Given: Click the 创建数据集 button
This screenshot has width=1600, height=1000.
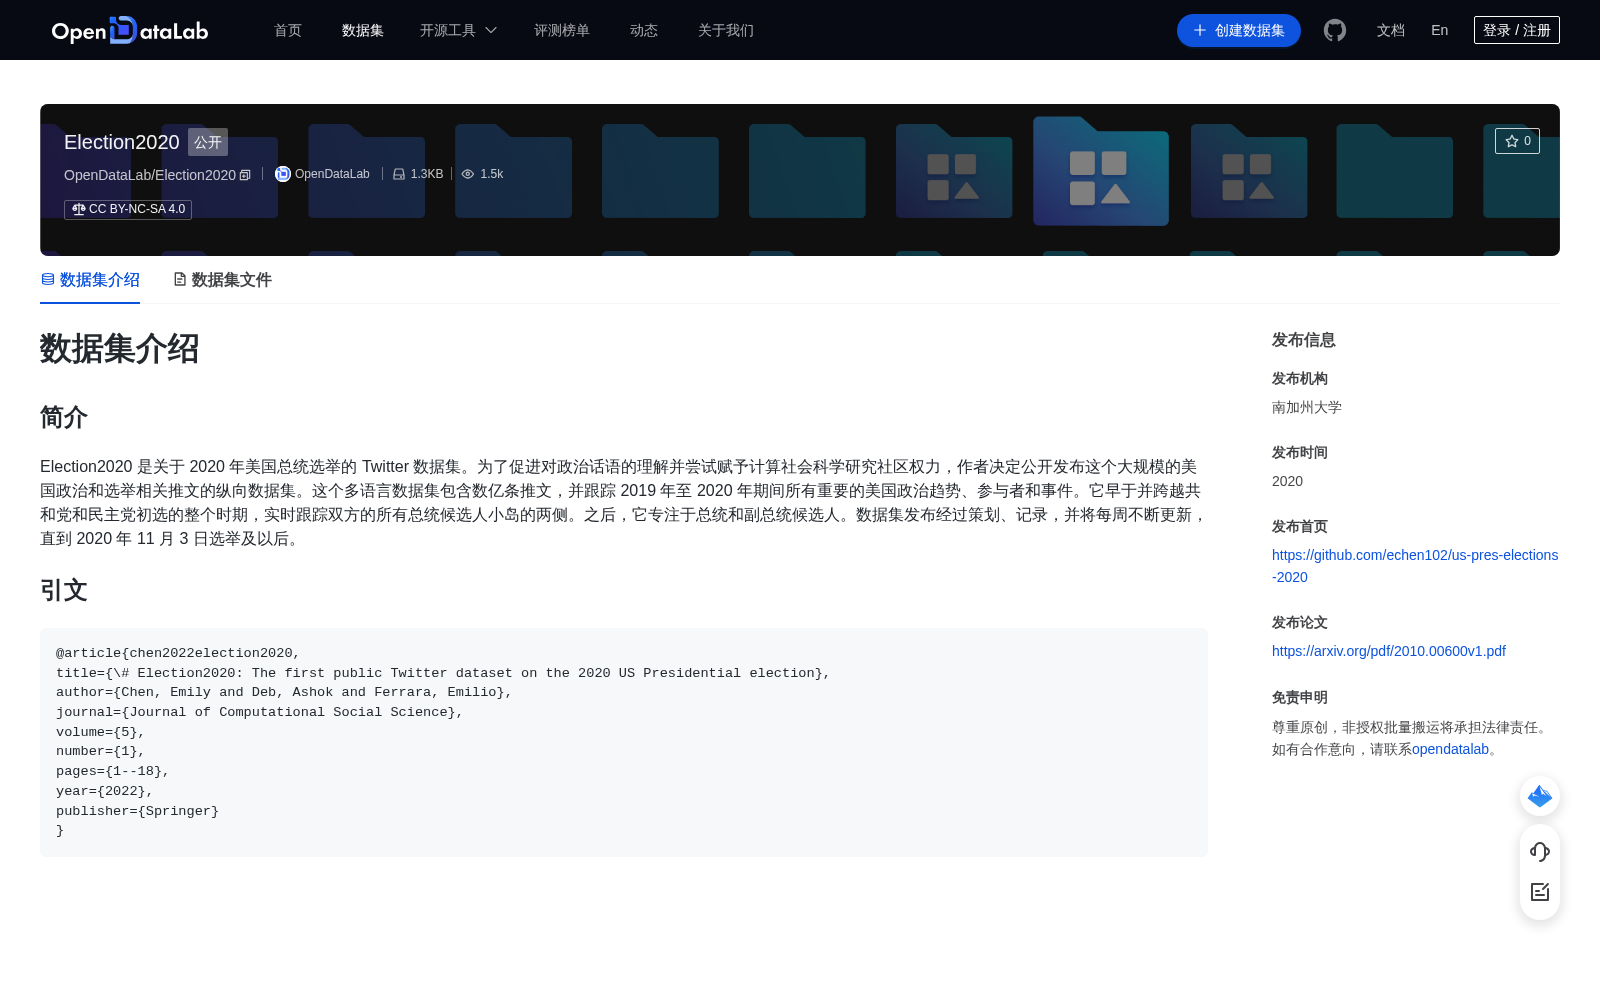Looking at the screenshot, I should 1239,30.
